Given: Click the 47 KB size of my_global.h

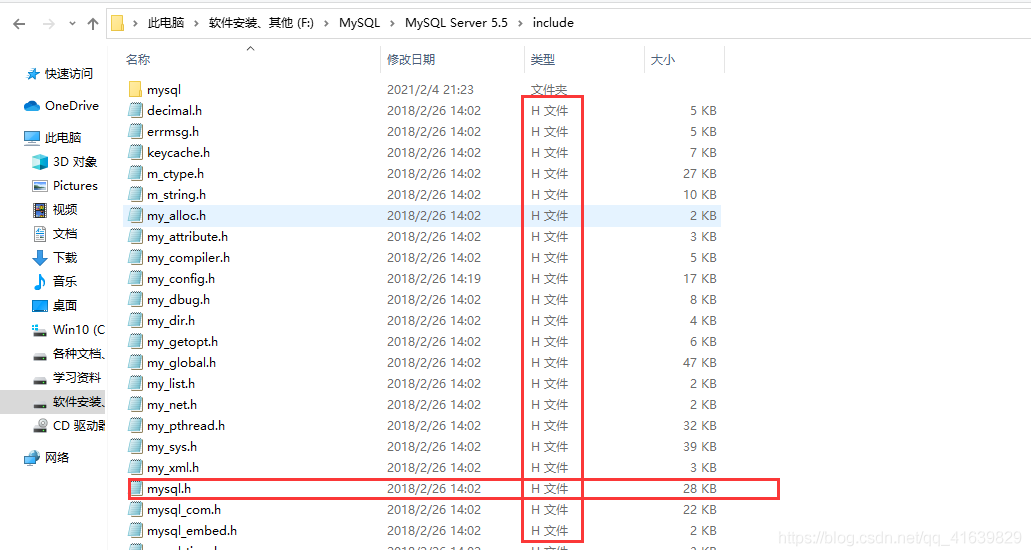Looking at the screenshot, I should point(700,363).
